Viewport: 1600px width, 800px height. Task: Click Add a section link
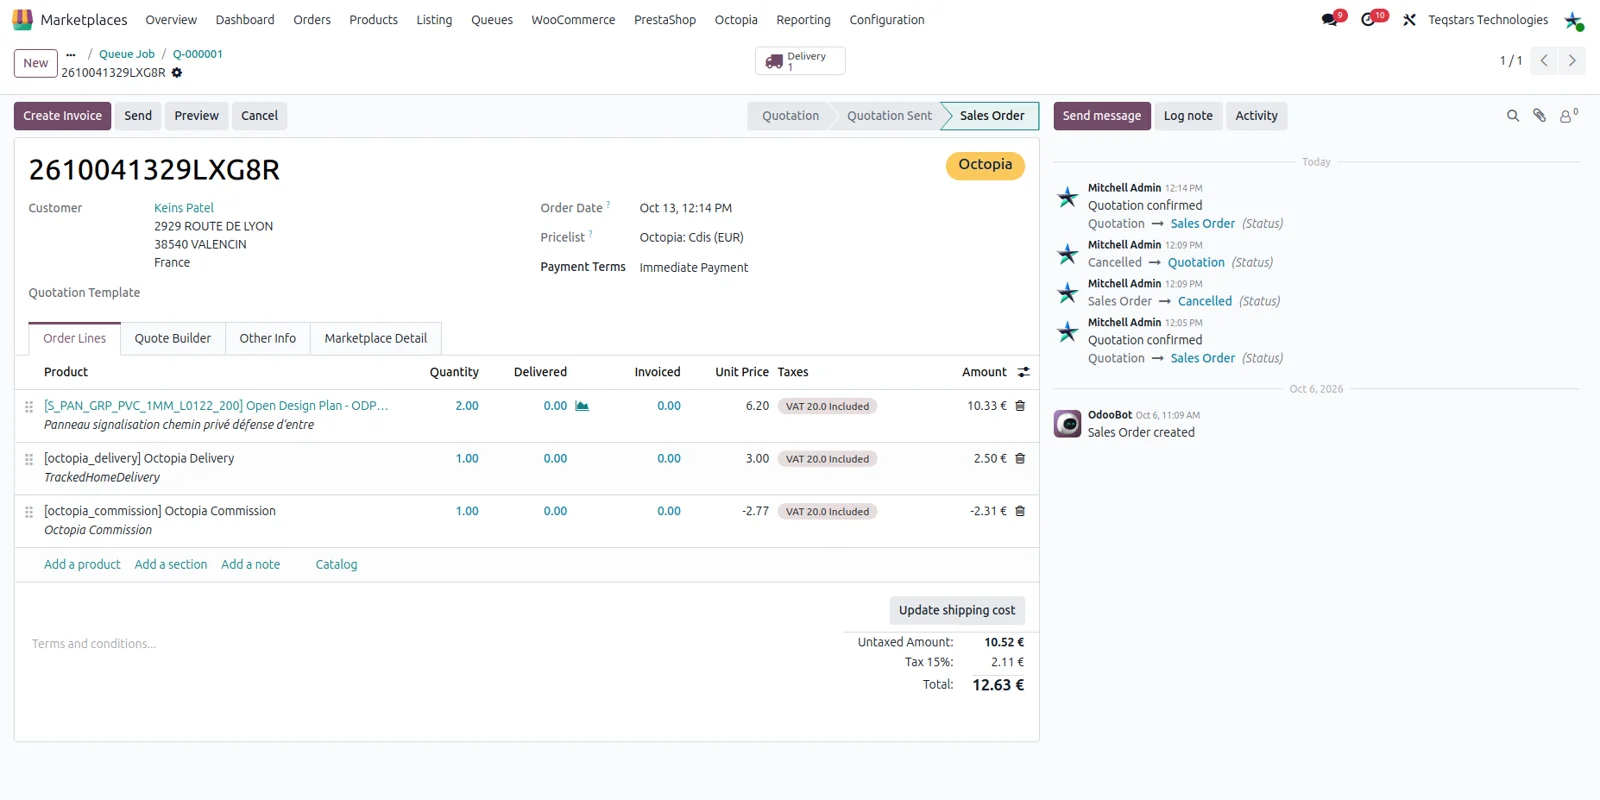click(x=171, y=565)
